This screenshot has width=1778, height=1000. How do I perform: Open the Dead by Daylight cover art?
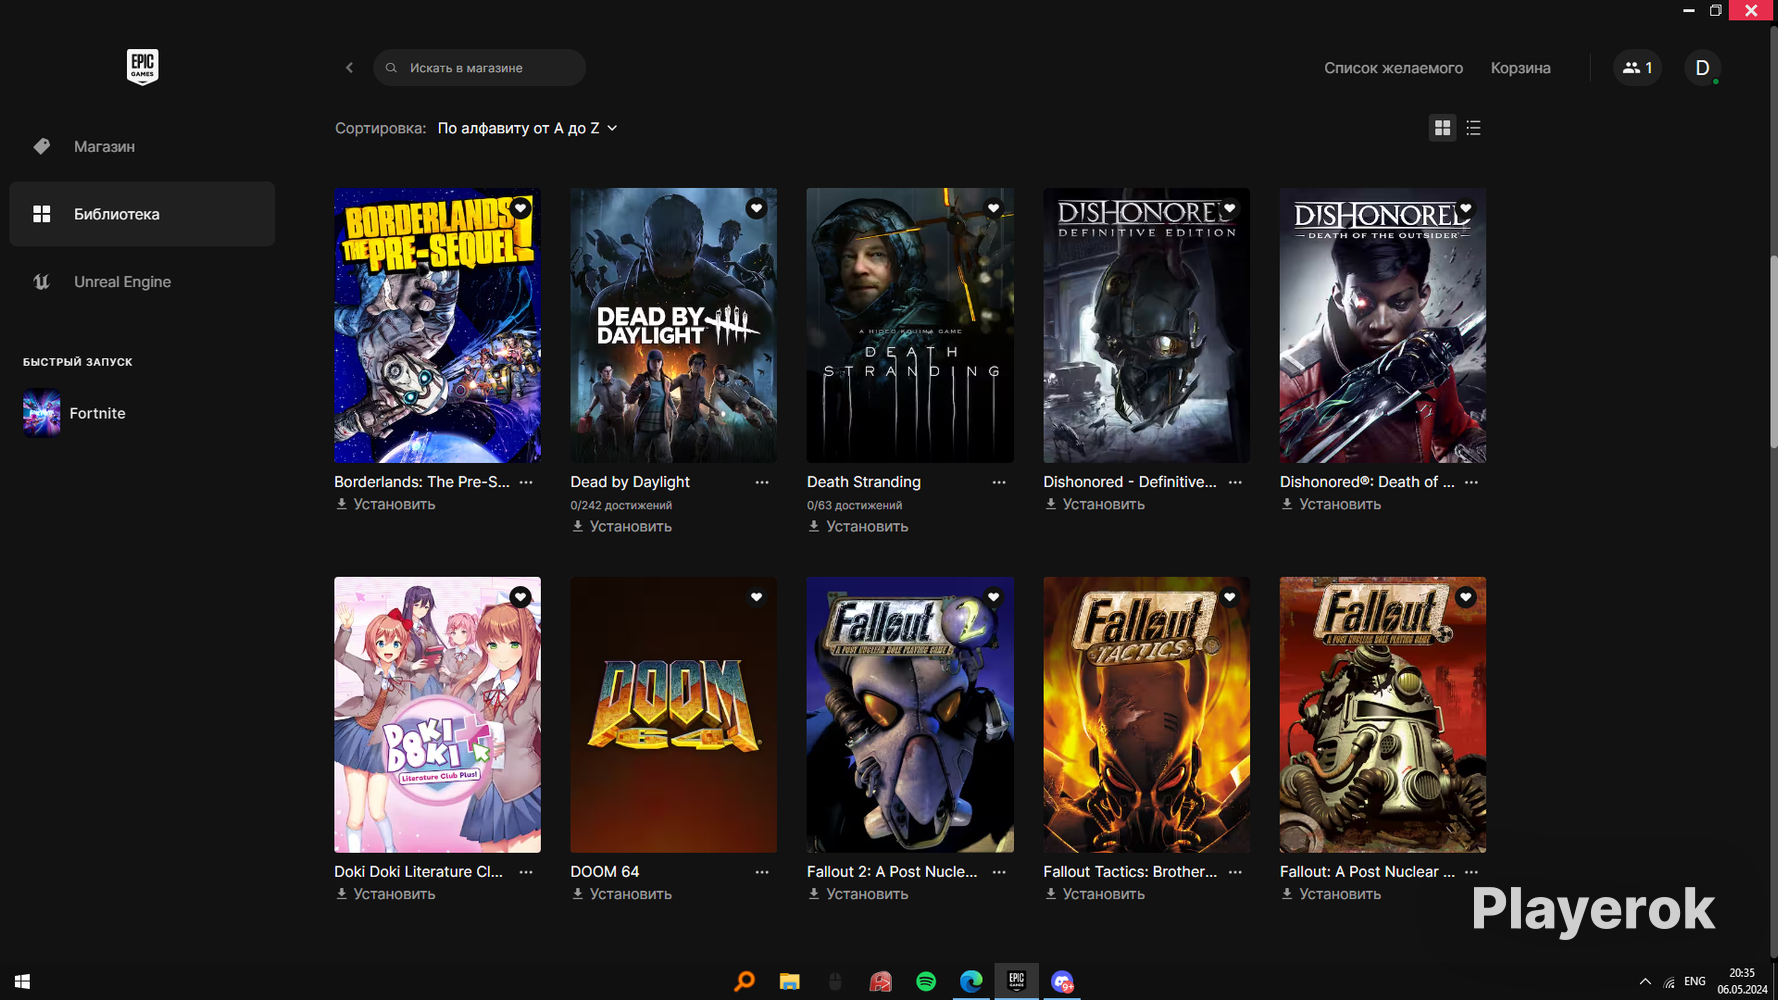pos(673,325)
